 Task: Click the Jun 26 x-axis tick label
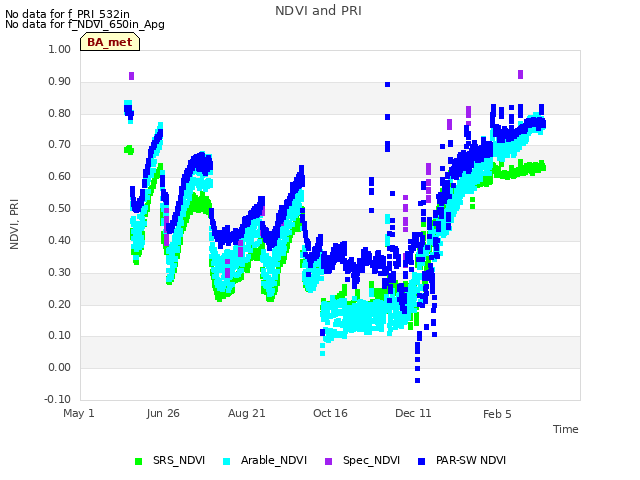pyautogui.click(x=163, y=413)
